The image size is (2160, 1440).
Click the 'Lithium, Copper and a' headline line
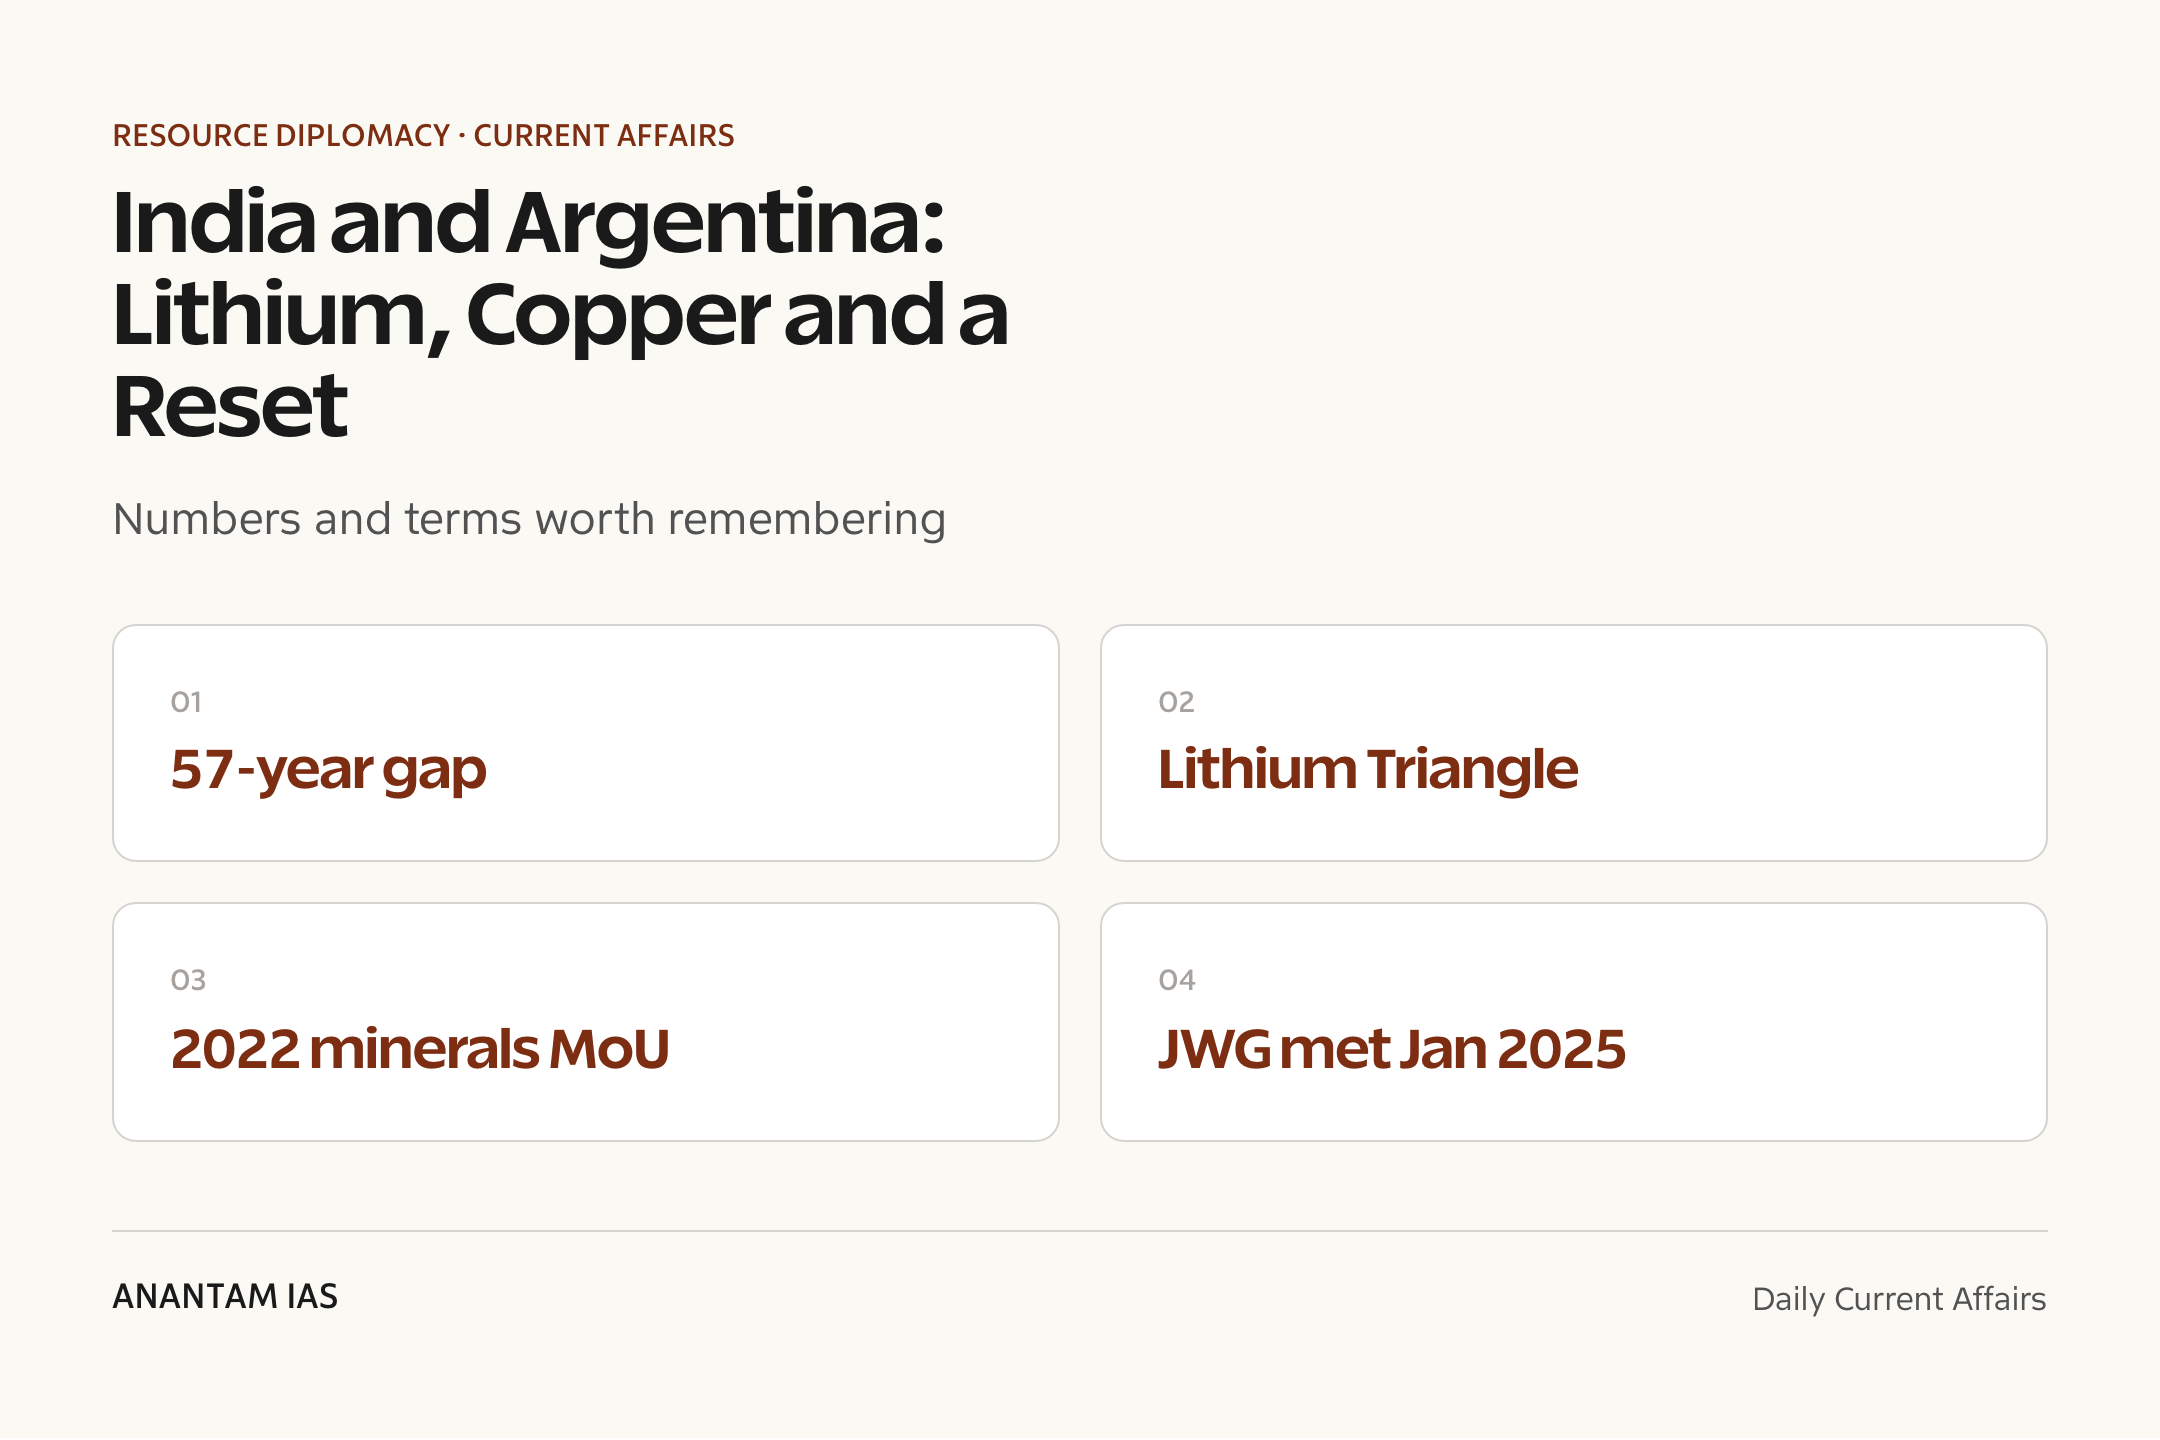(561, 315)
